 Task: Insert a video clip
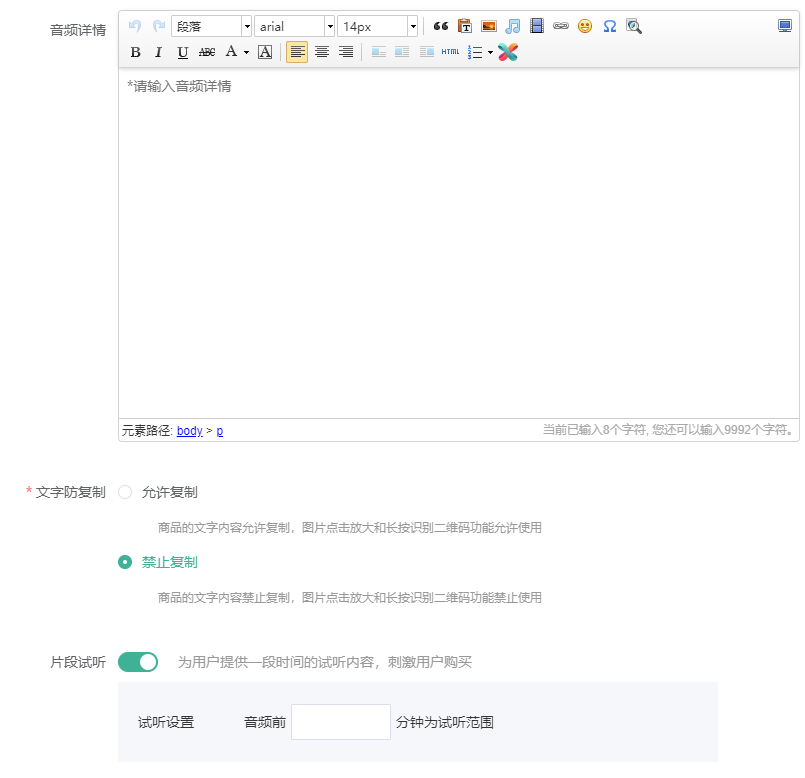pyautogui.click(x=537, y=26)
